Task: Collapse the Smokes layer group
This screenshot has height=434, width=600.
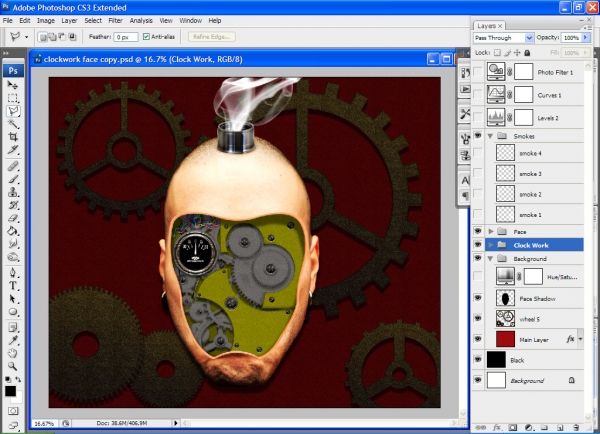Action: coord(490,136)
